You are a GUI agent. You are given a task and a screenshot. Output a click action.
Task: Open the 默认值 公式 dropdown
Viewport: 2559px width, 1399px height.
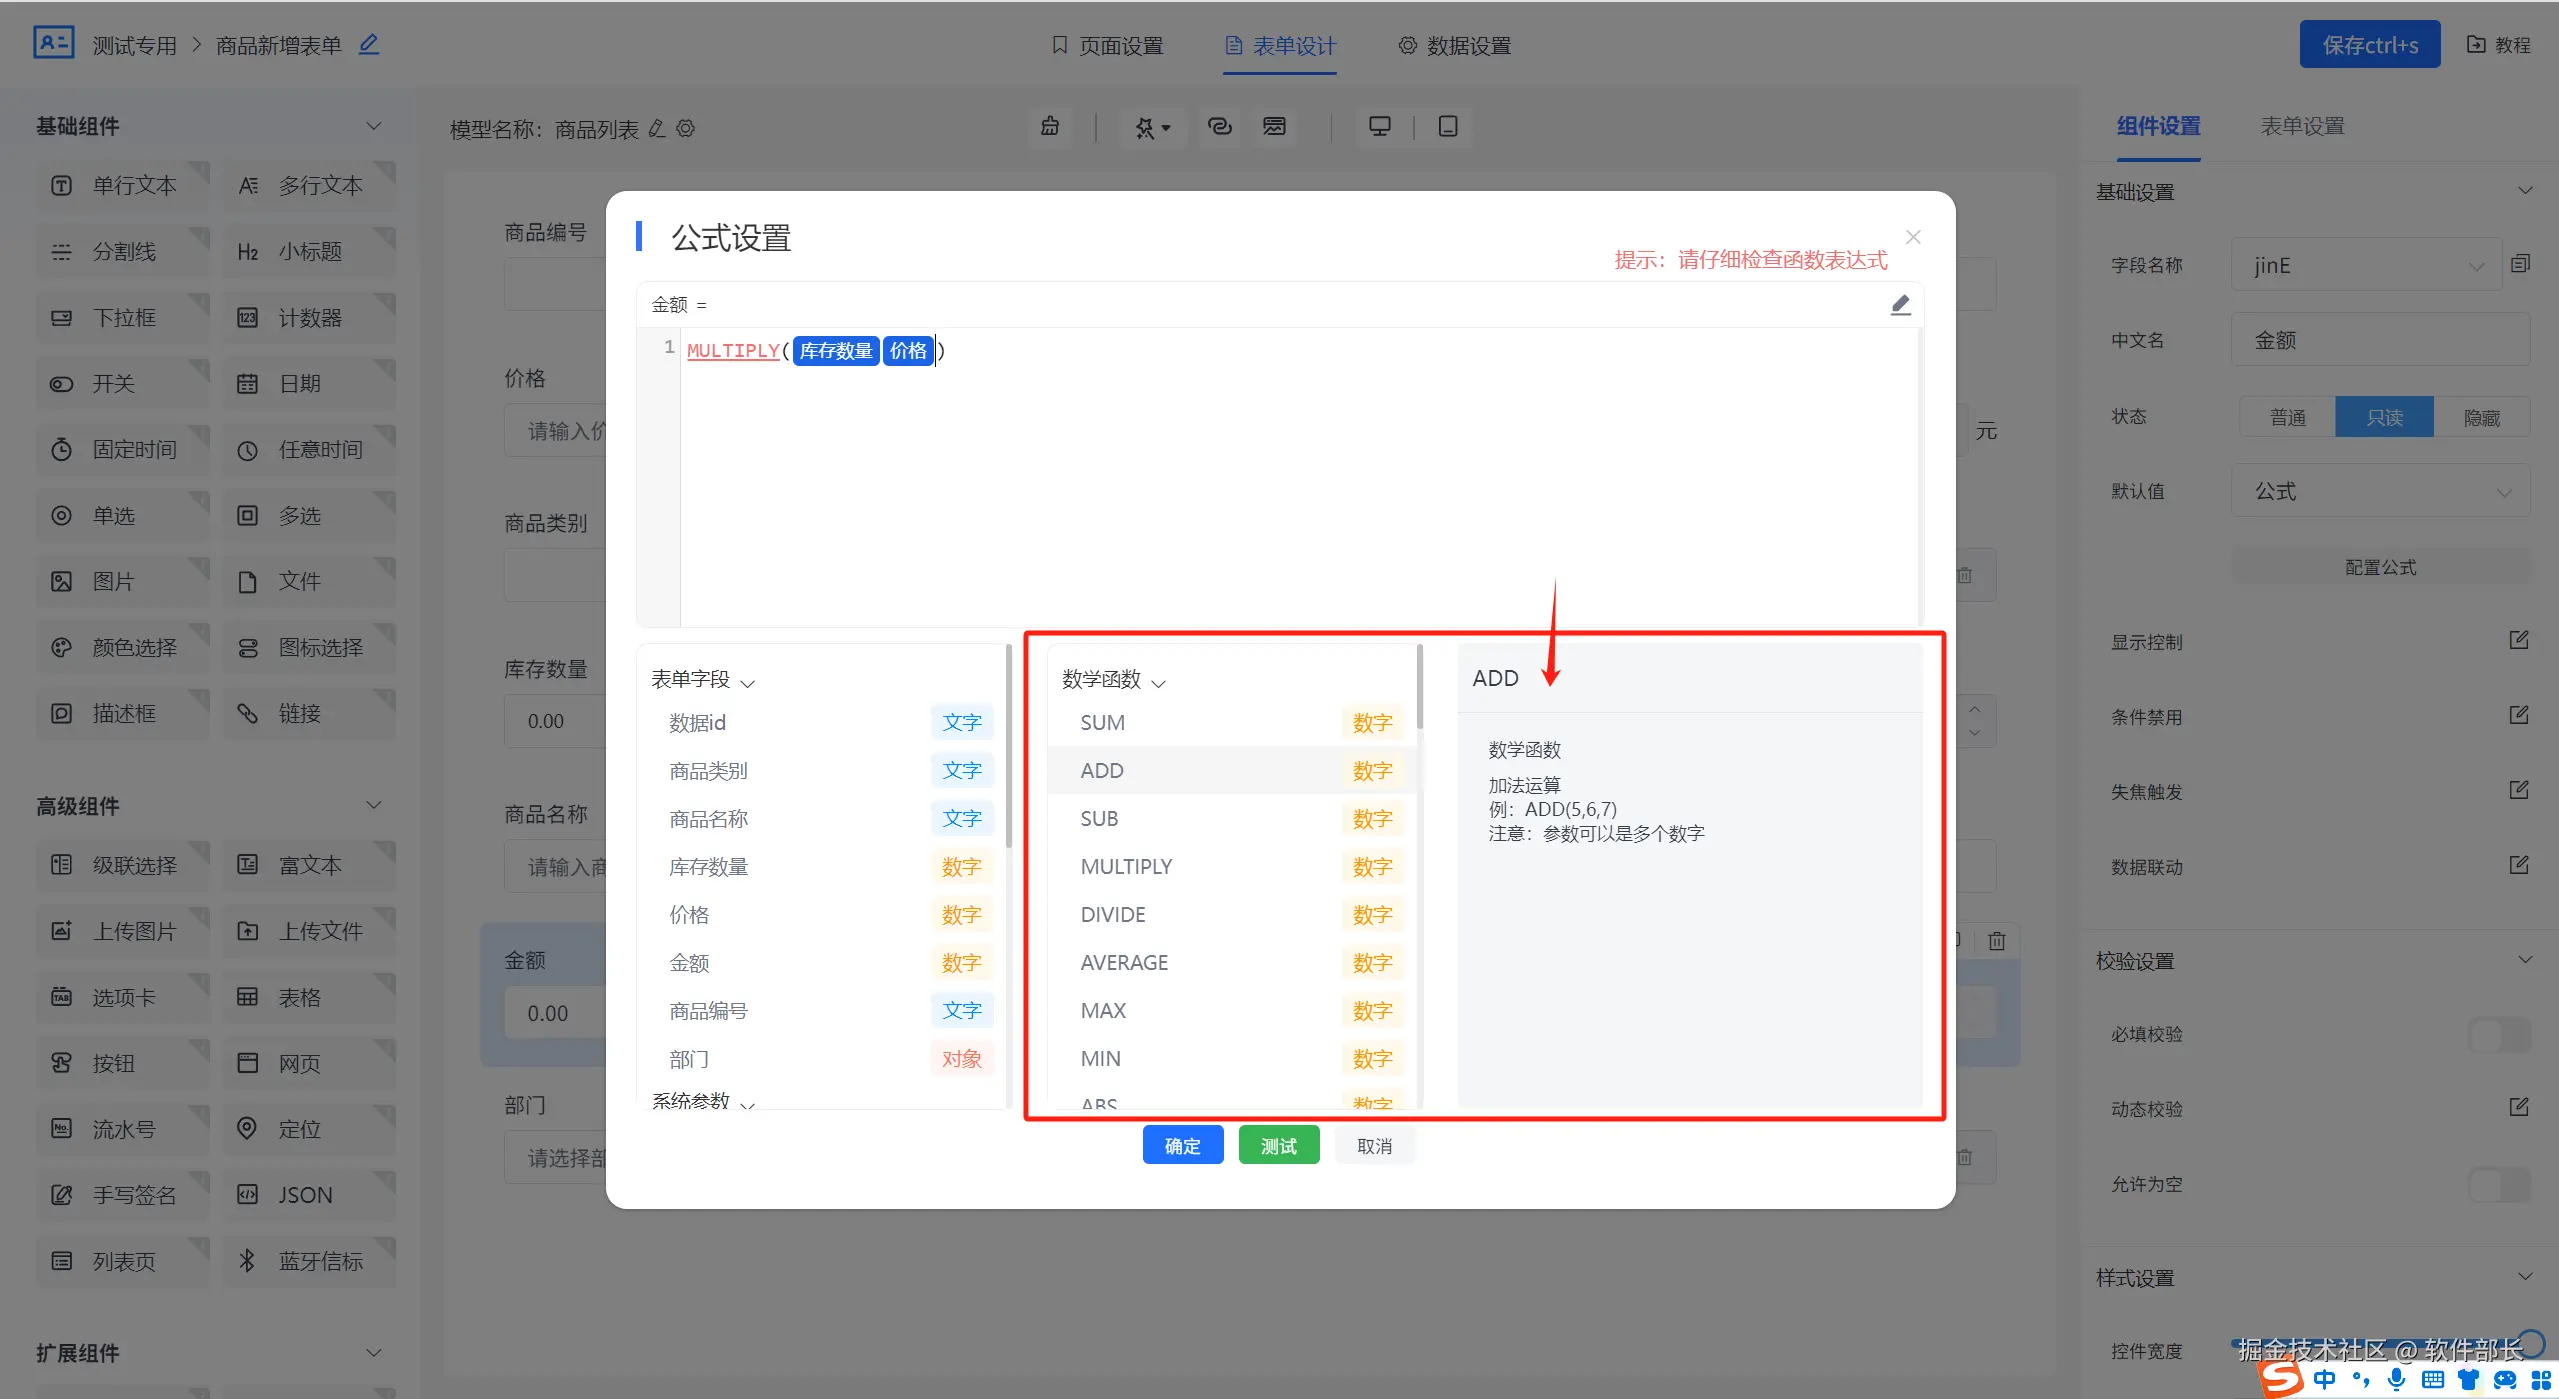[2380, 491]
